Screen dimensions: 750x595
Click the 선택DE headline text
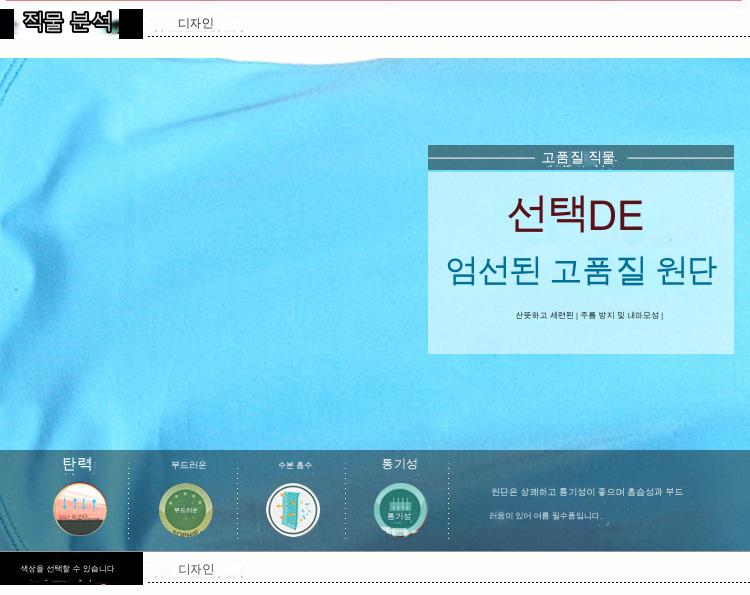(575, 214)
